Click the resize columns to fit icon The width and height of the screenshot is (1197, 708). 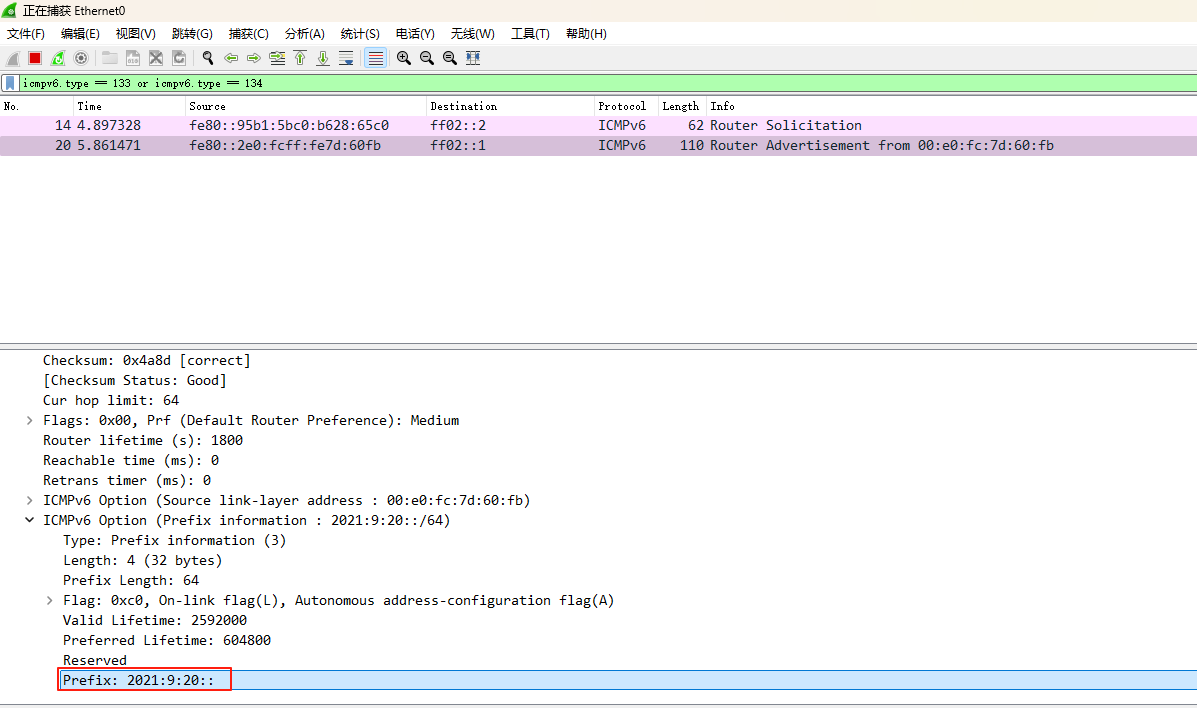(473, 58)
